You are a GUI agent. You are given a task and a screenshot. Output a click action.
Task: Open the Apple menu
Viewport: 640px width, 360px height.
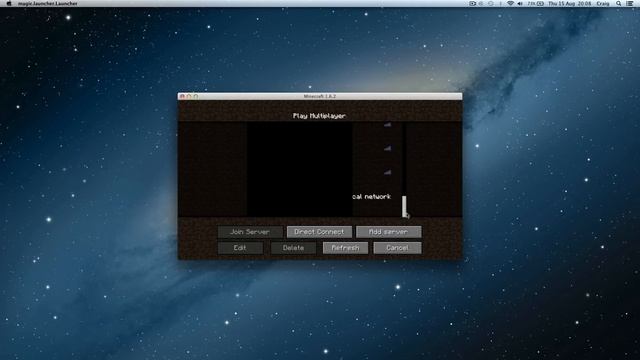[9, 3]
